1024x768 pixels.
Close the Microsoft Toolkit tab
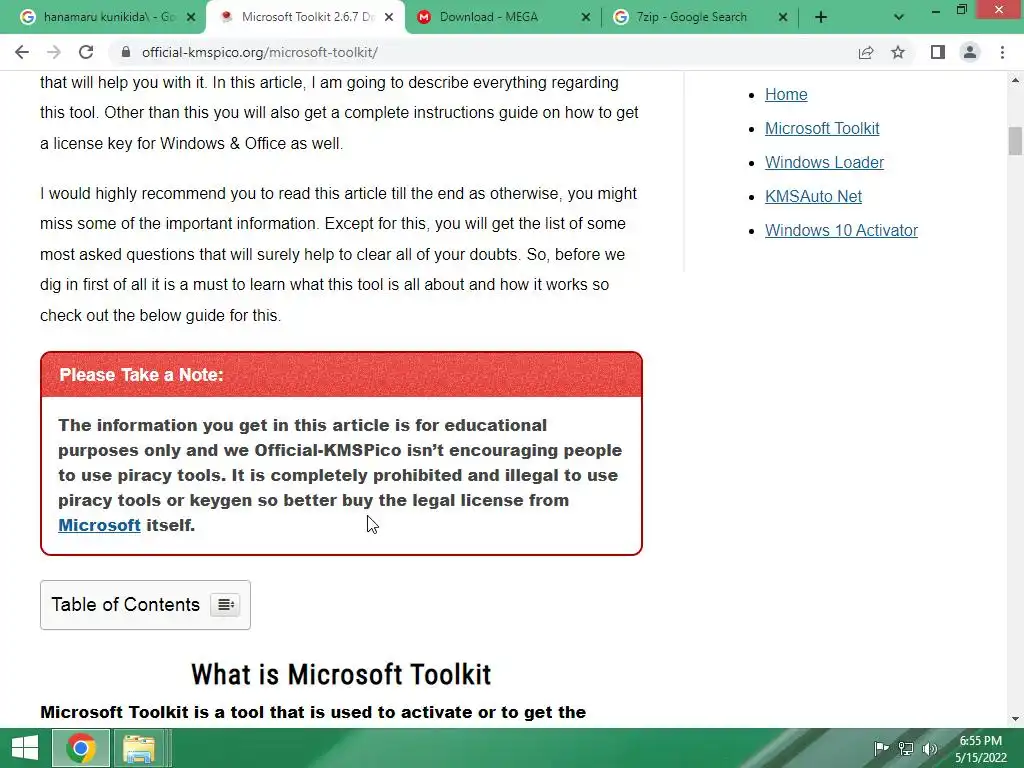pyautogui.click(x=389, y=18)
